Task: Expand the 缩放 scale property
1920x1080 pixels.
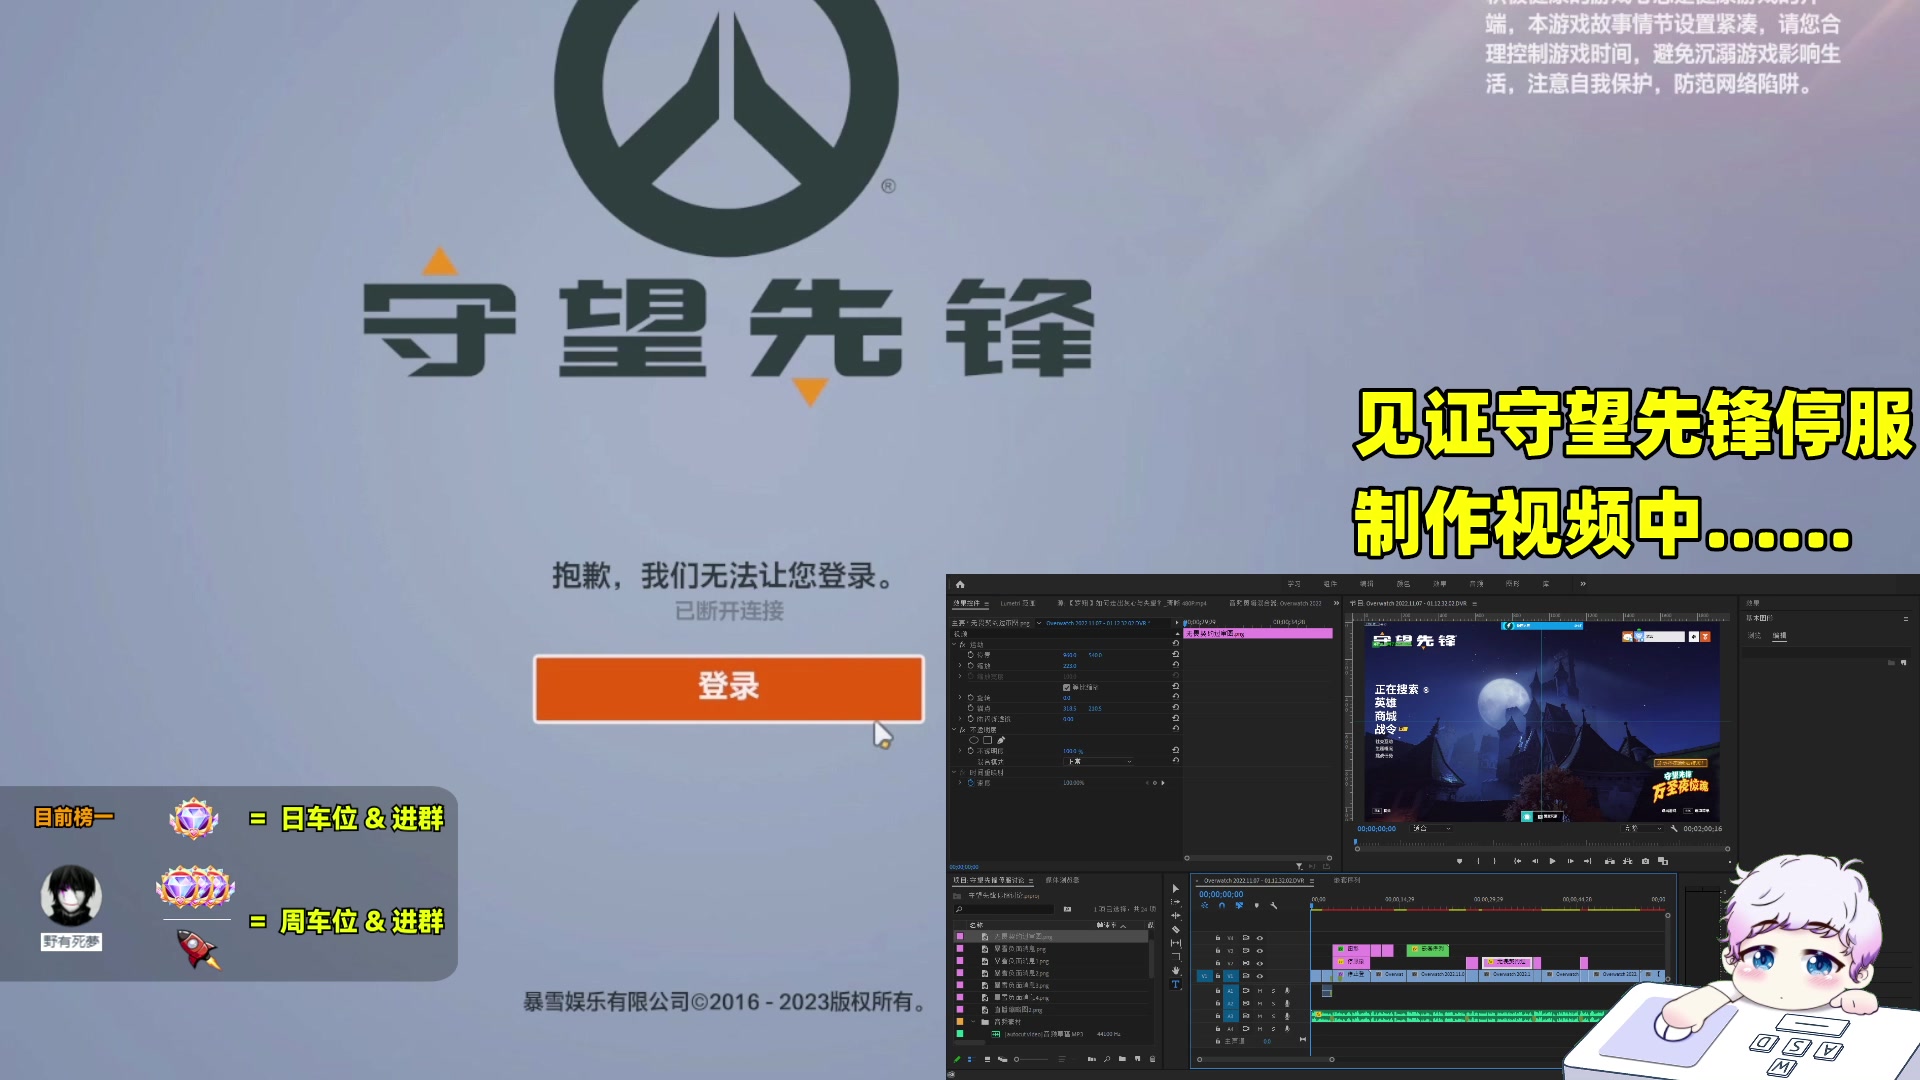Action: click(x=960, y=665)
